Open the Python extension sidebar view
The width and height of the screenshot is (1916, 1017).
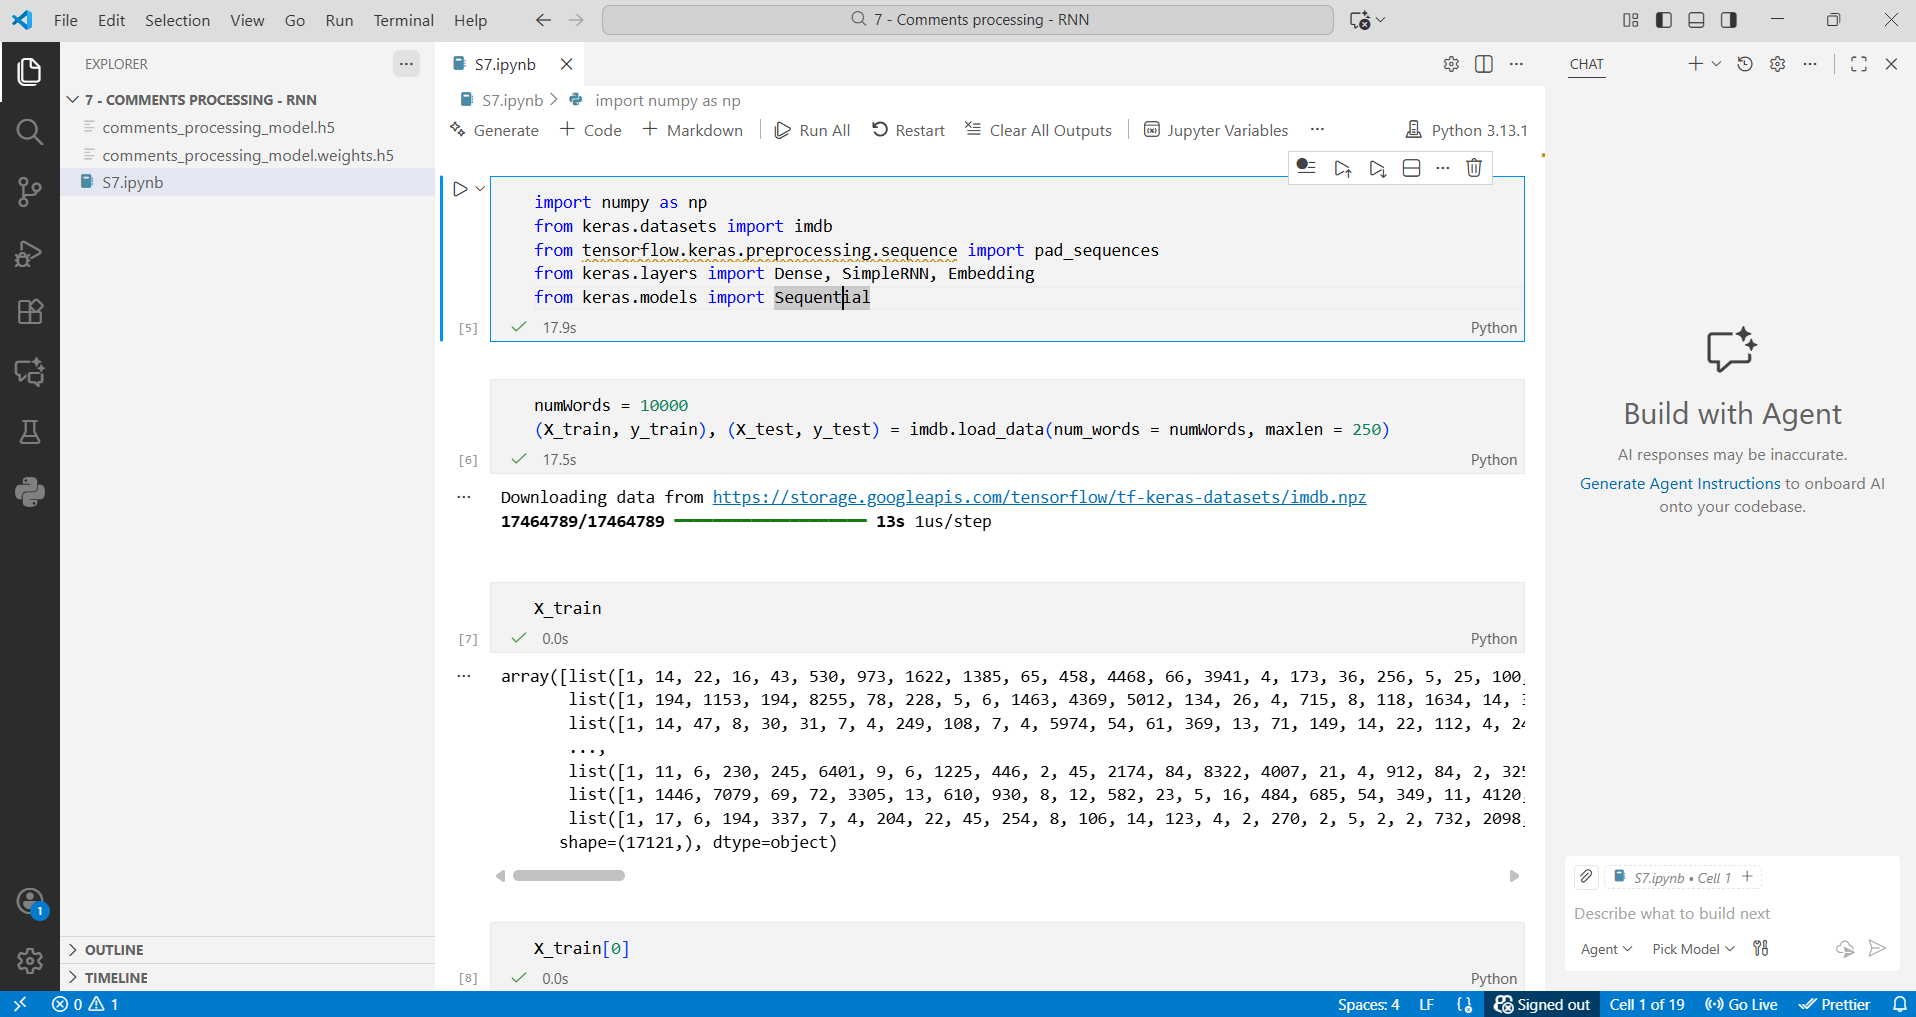30,492
